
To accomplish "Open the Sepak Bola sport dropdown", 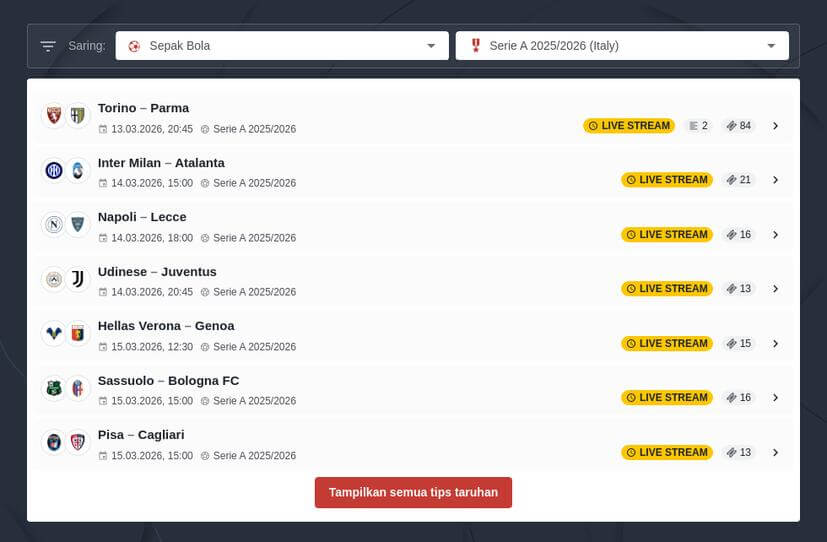I will (282, 46).
